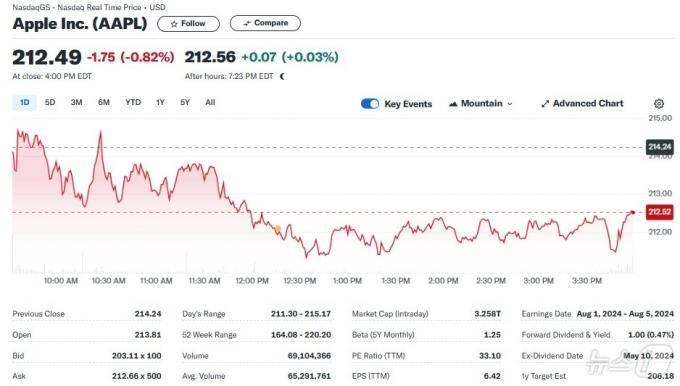The height and width of the screenshot is (386, 680).
Task: Select the 1D range tab
Action: click(24, 102)
